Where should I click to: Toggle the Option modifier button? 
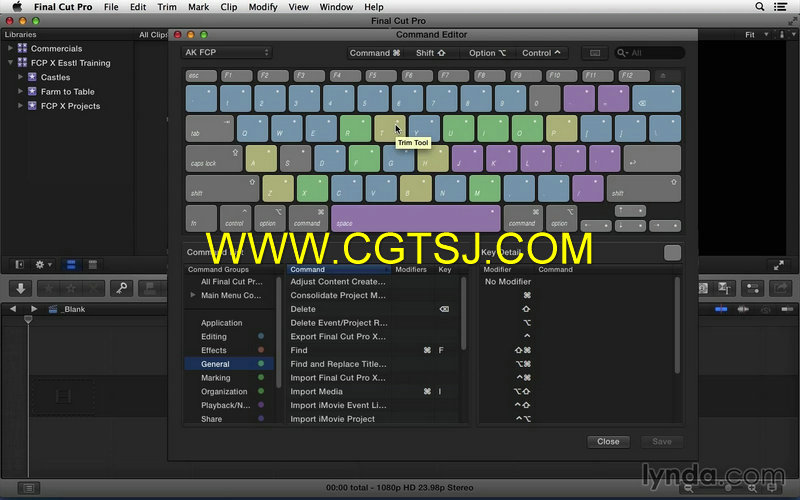click(487, 53)
